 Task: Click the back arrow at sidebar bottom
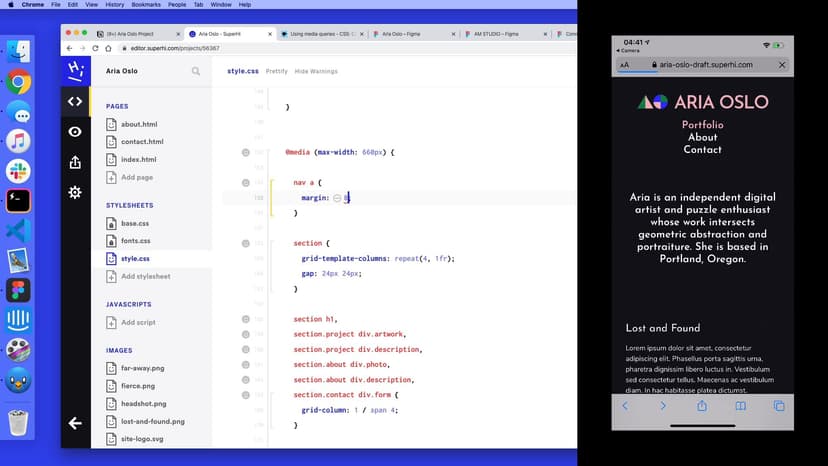click(75, 423)
